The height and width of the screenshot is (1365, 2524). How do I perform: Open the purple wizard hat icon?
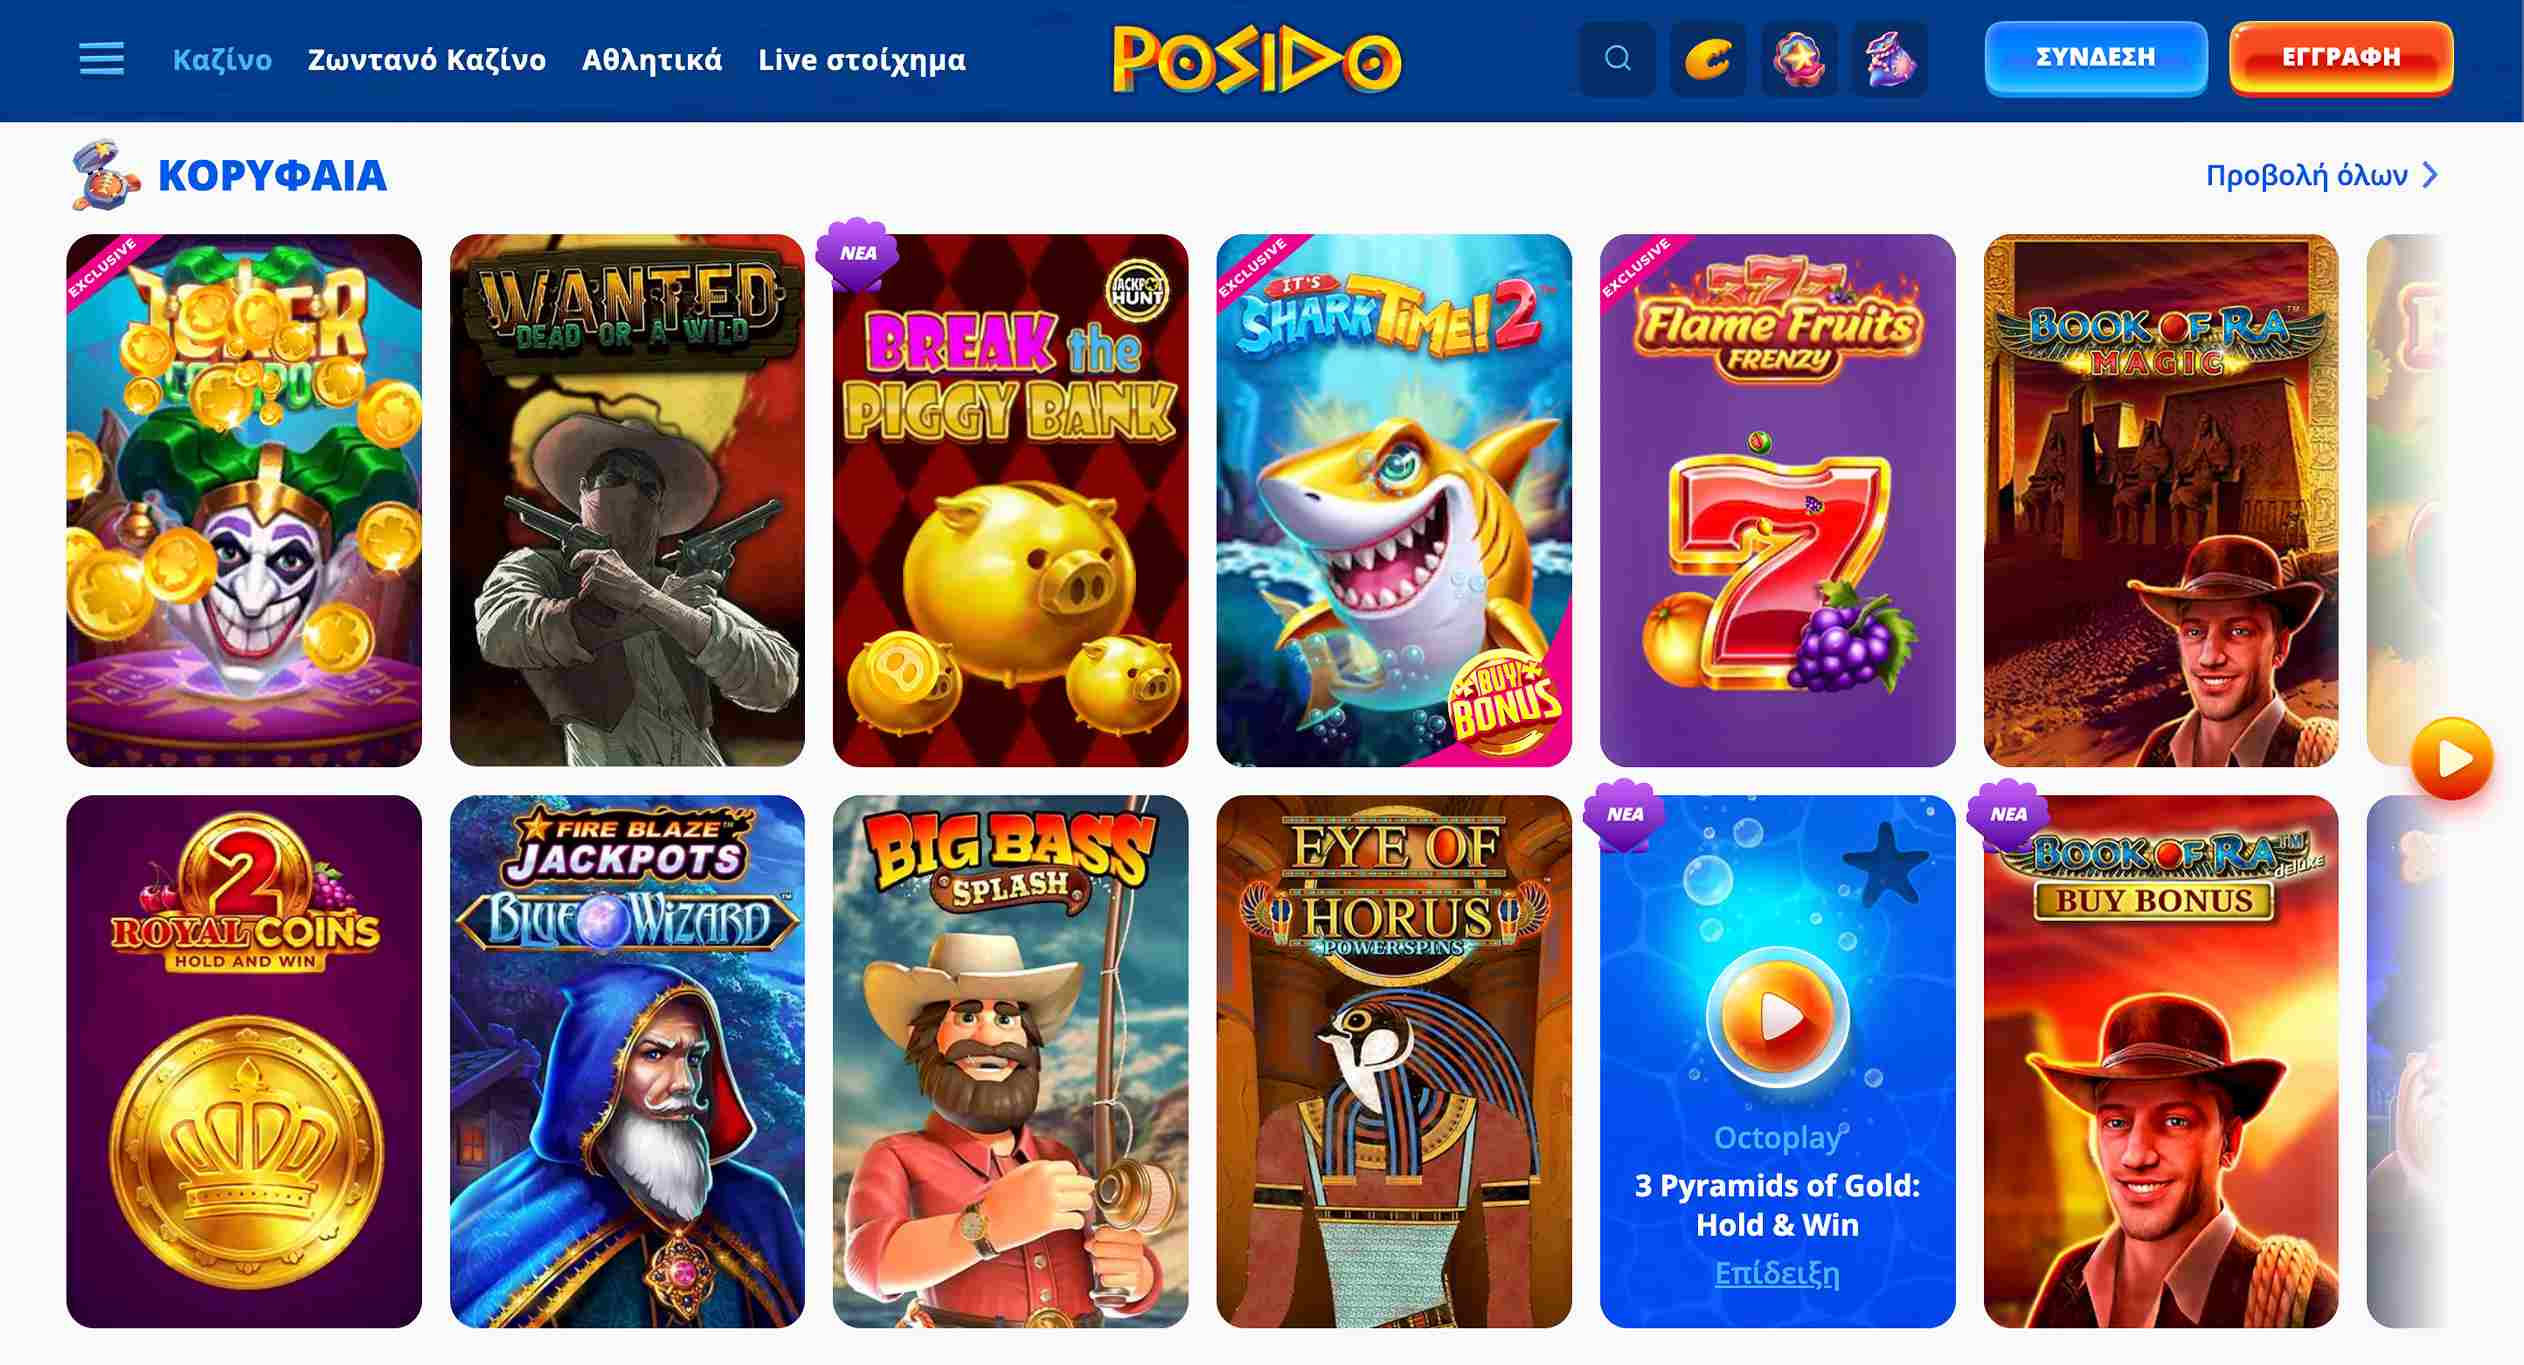(x=1890, y=59)
